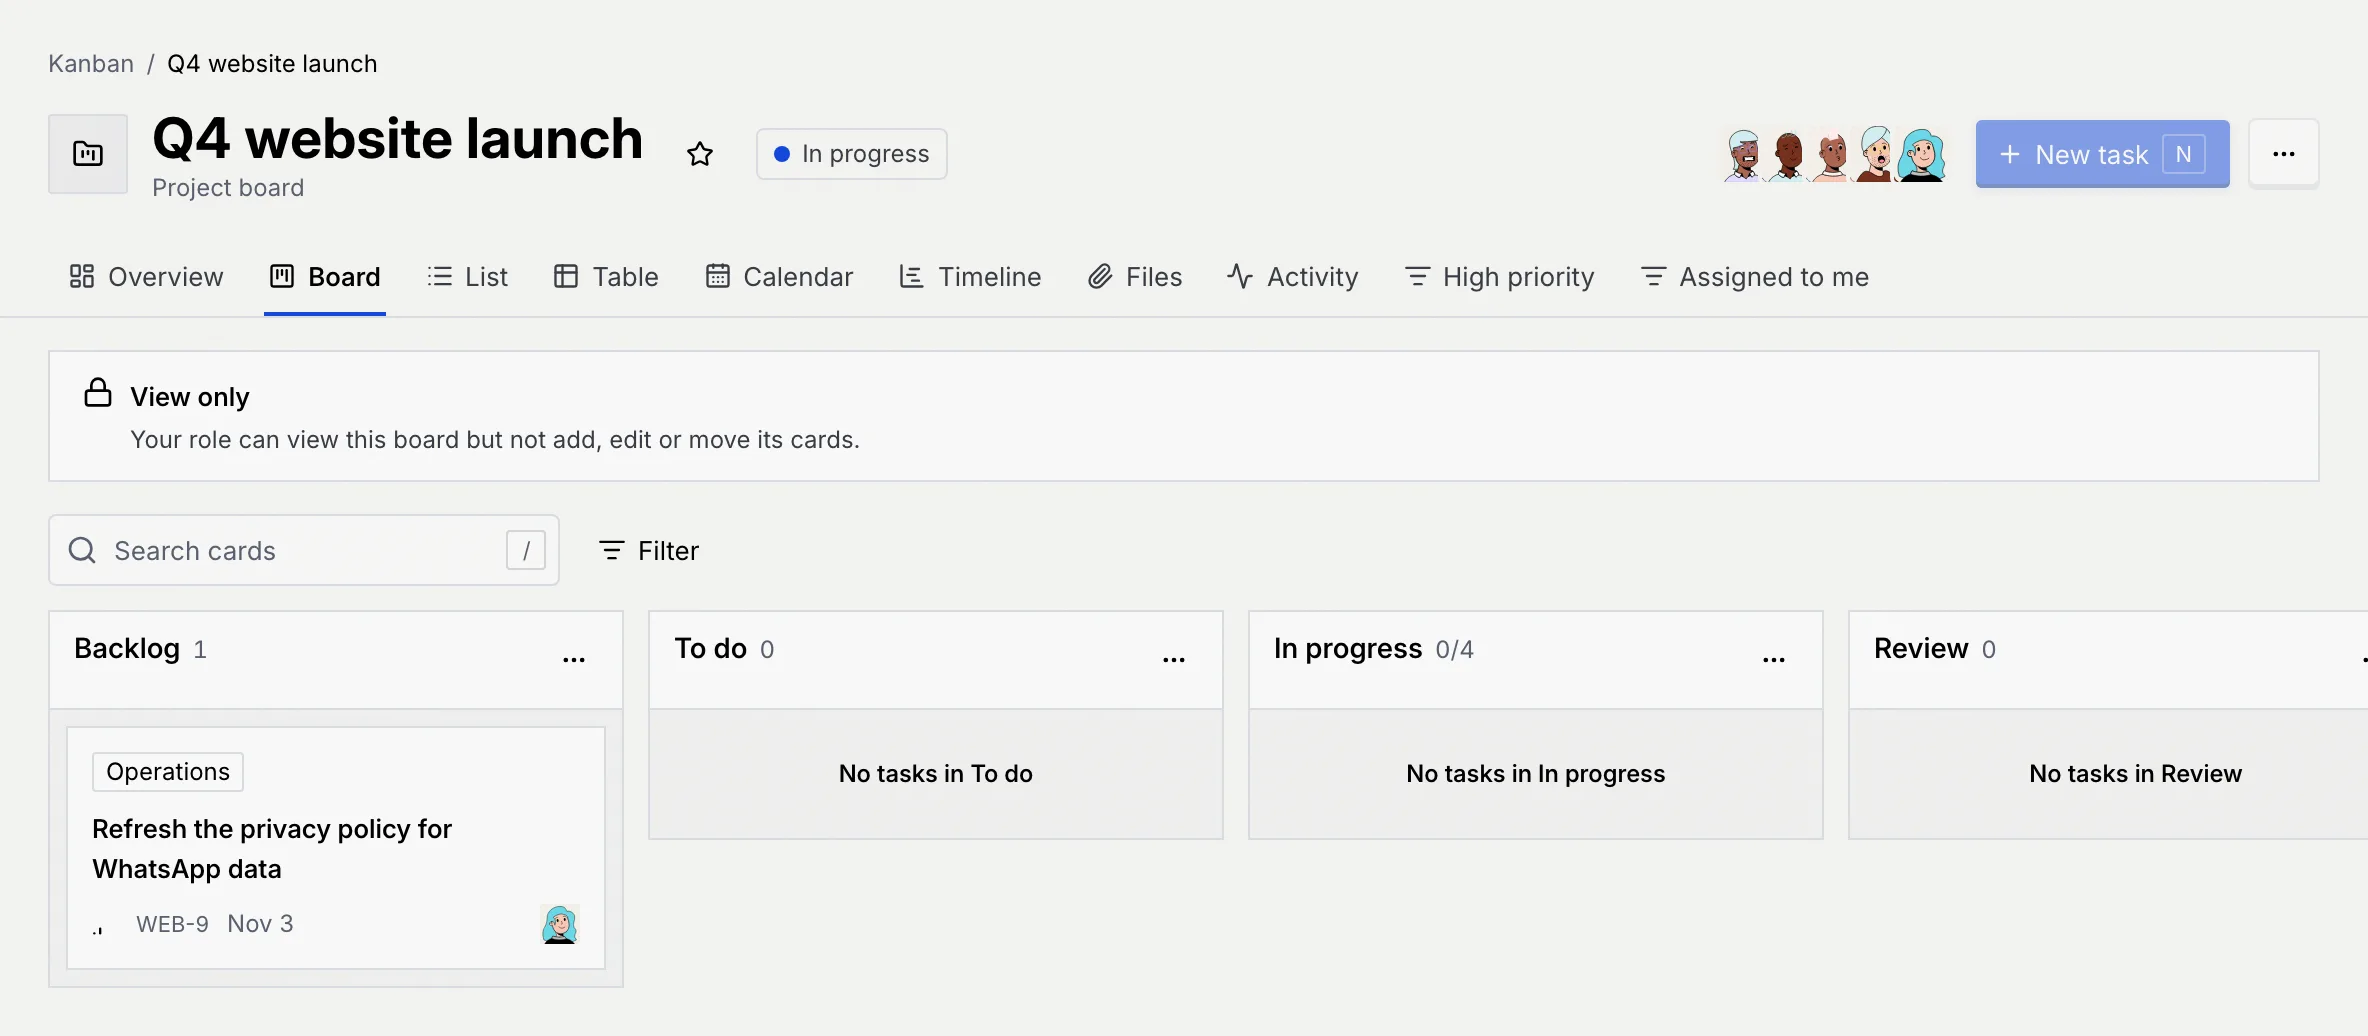
Task: Click the No tasks in In progress placeholder
Action: click(x=1536, y=774)
